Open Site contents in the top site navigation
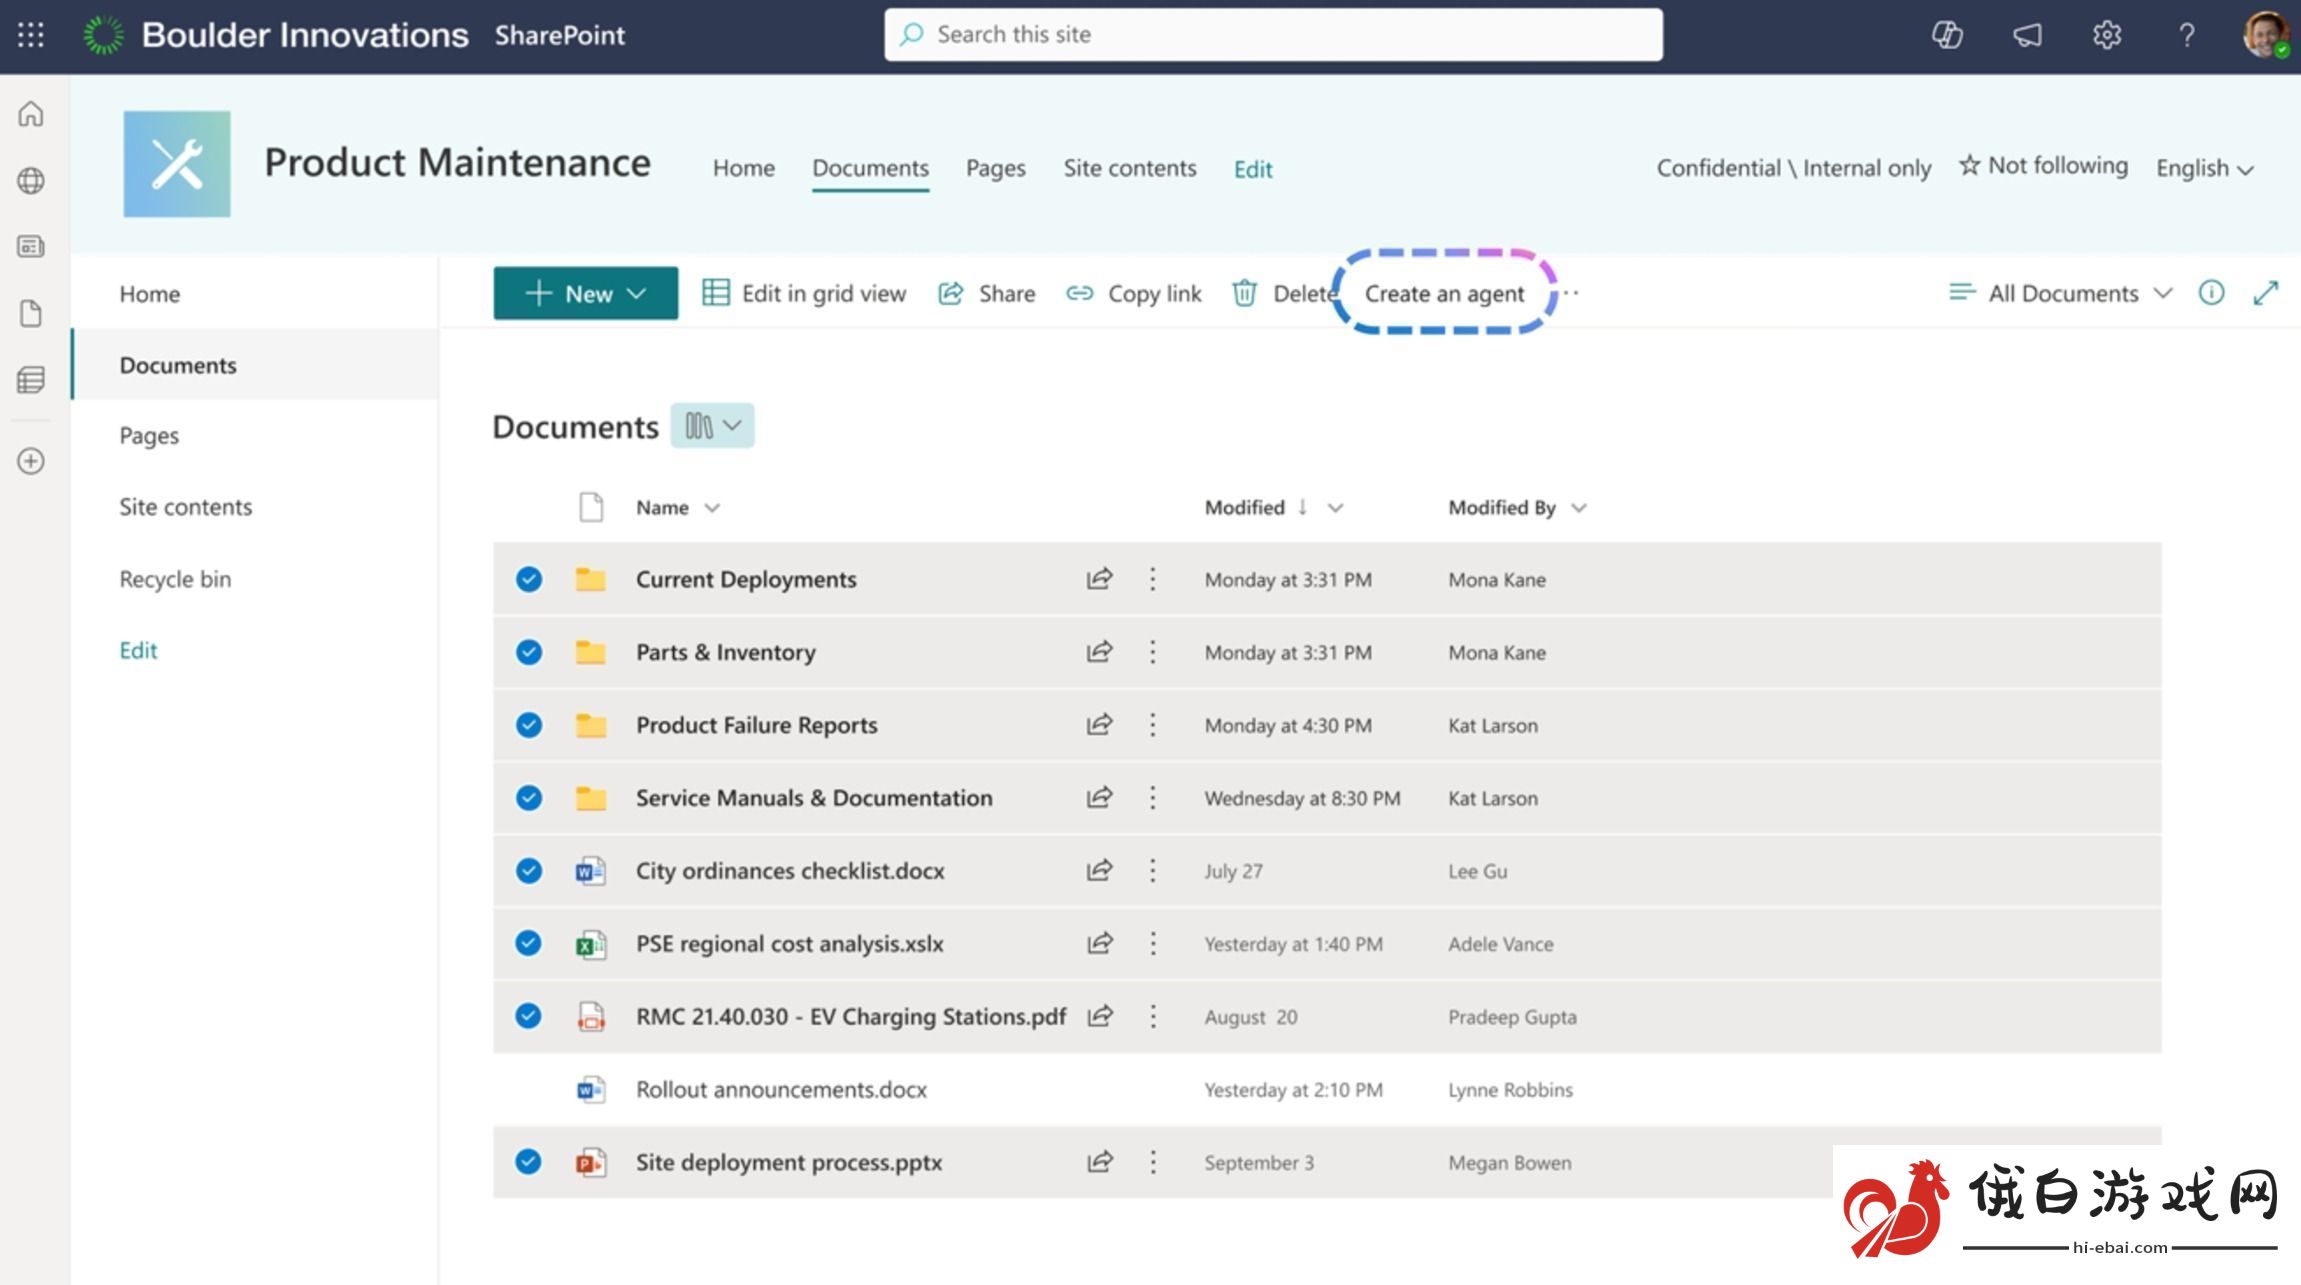 tap(1129, 168)
